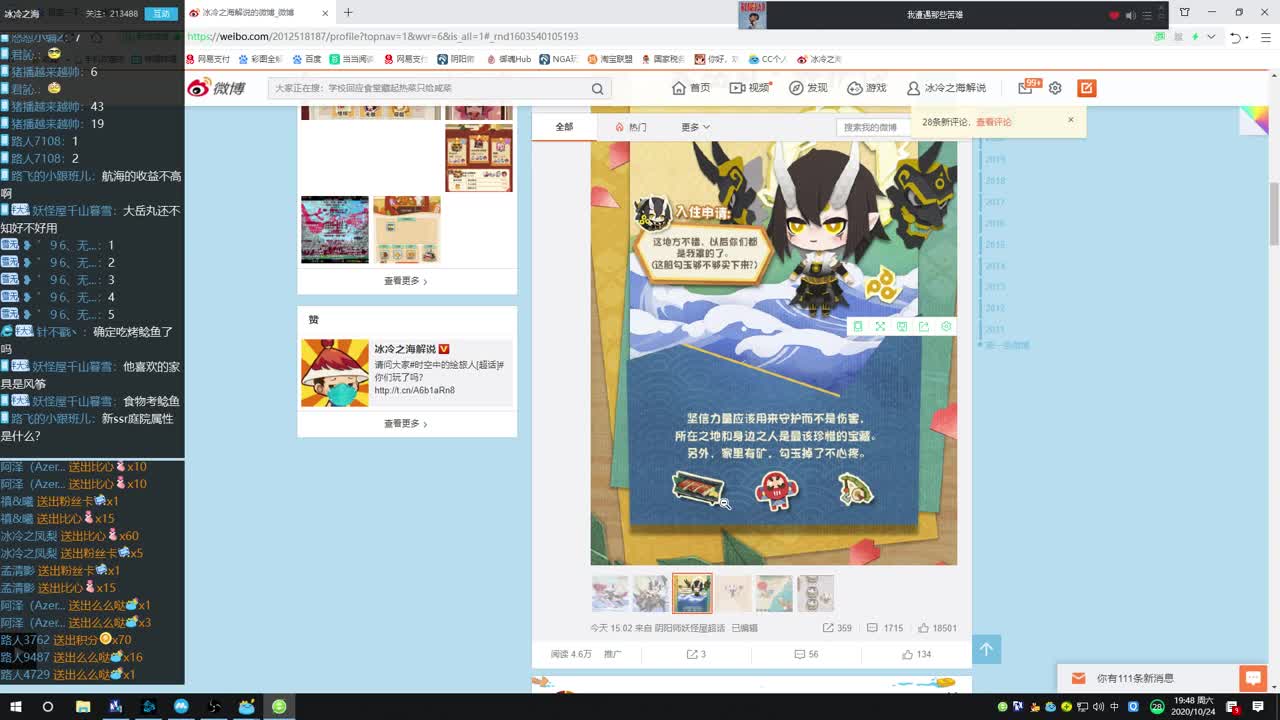Click 查看评论 link in notification
Image resolution: width=1280 pixels, height=720 pixels.
point(993,122)
